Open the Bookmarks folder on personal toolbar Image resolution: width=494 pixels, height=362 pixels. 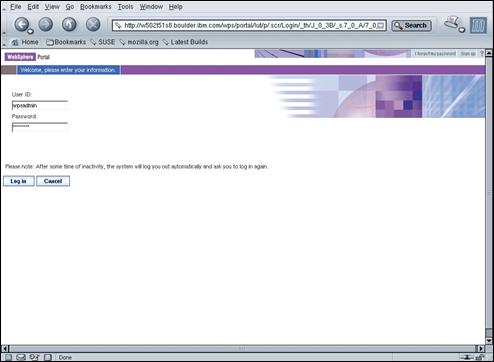pos(66,42)
